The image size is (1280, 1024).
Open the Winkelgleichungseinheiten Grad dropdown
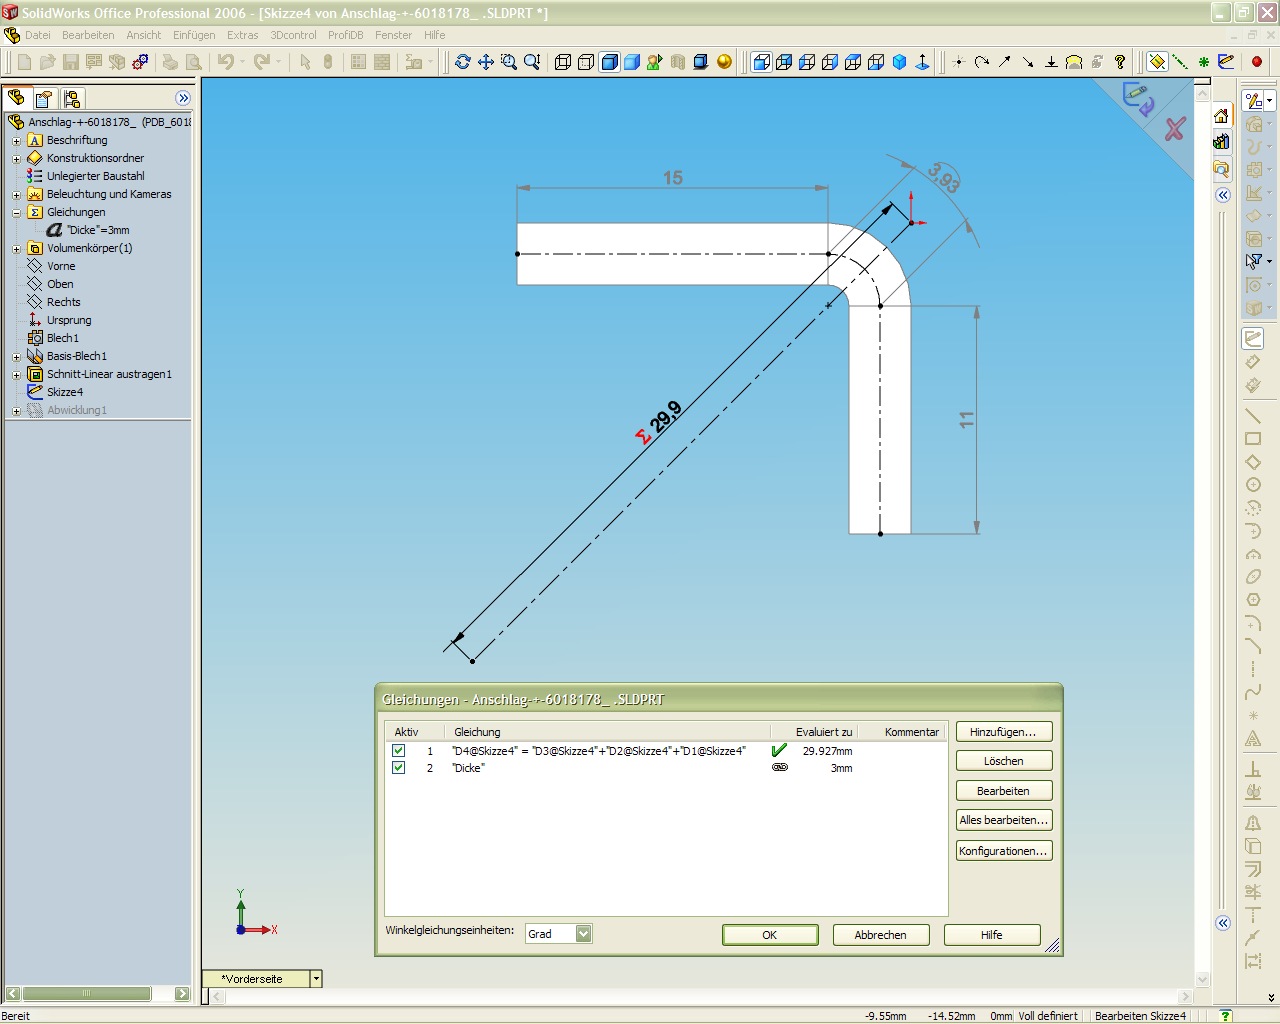(584, 934)
